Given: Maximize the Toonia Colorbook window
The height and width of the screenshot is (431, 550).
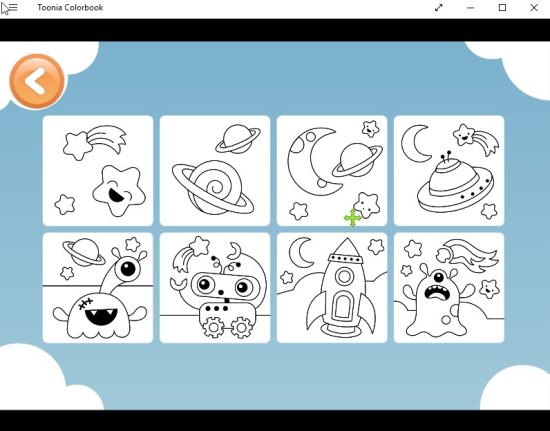Looking at the screenshot, I should click(502, 7).
